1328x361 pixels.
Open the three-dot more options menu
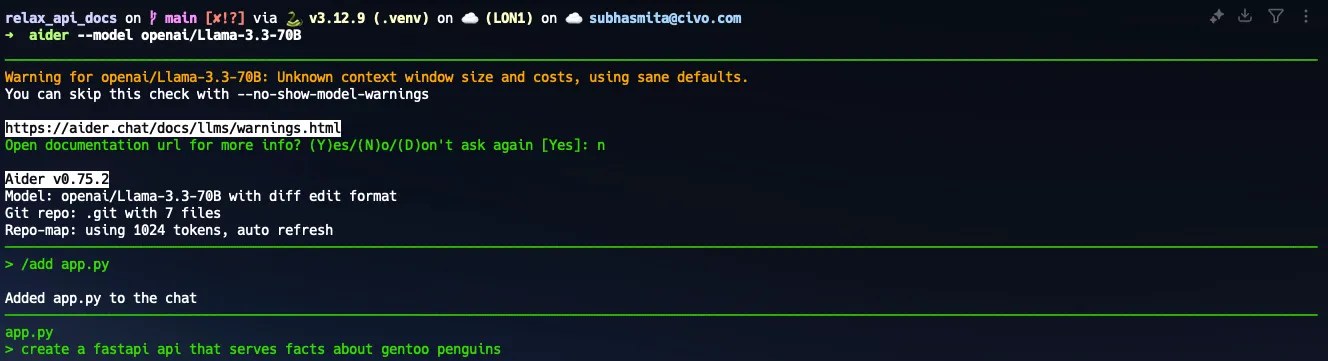tap(1305, 16)
